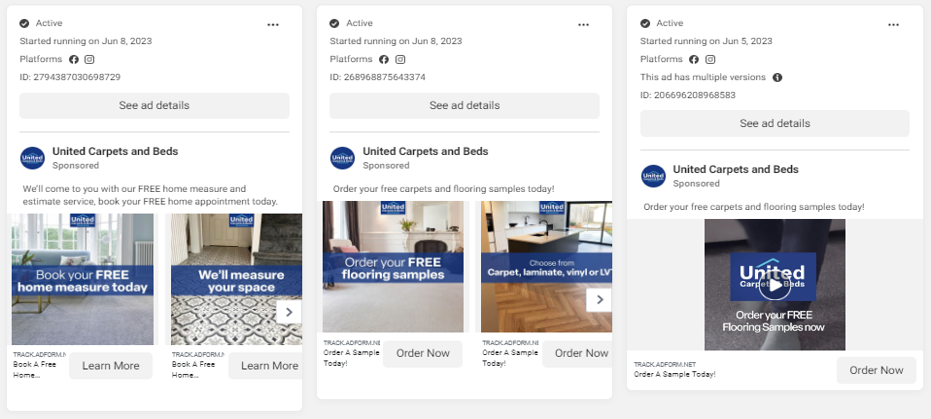Open three-dot menu on ad ID 2794387030698729

tap(273, 25)
